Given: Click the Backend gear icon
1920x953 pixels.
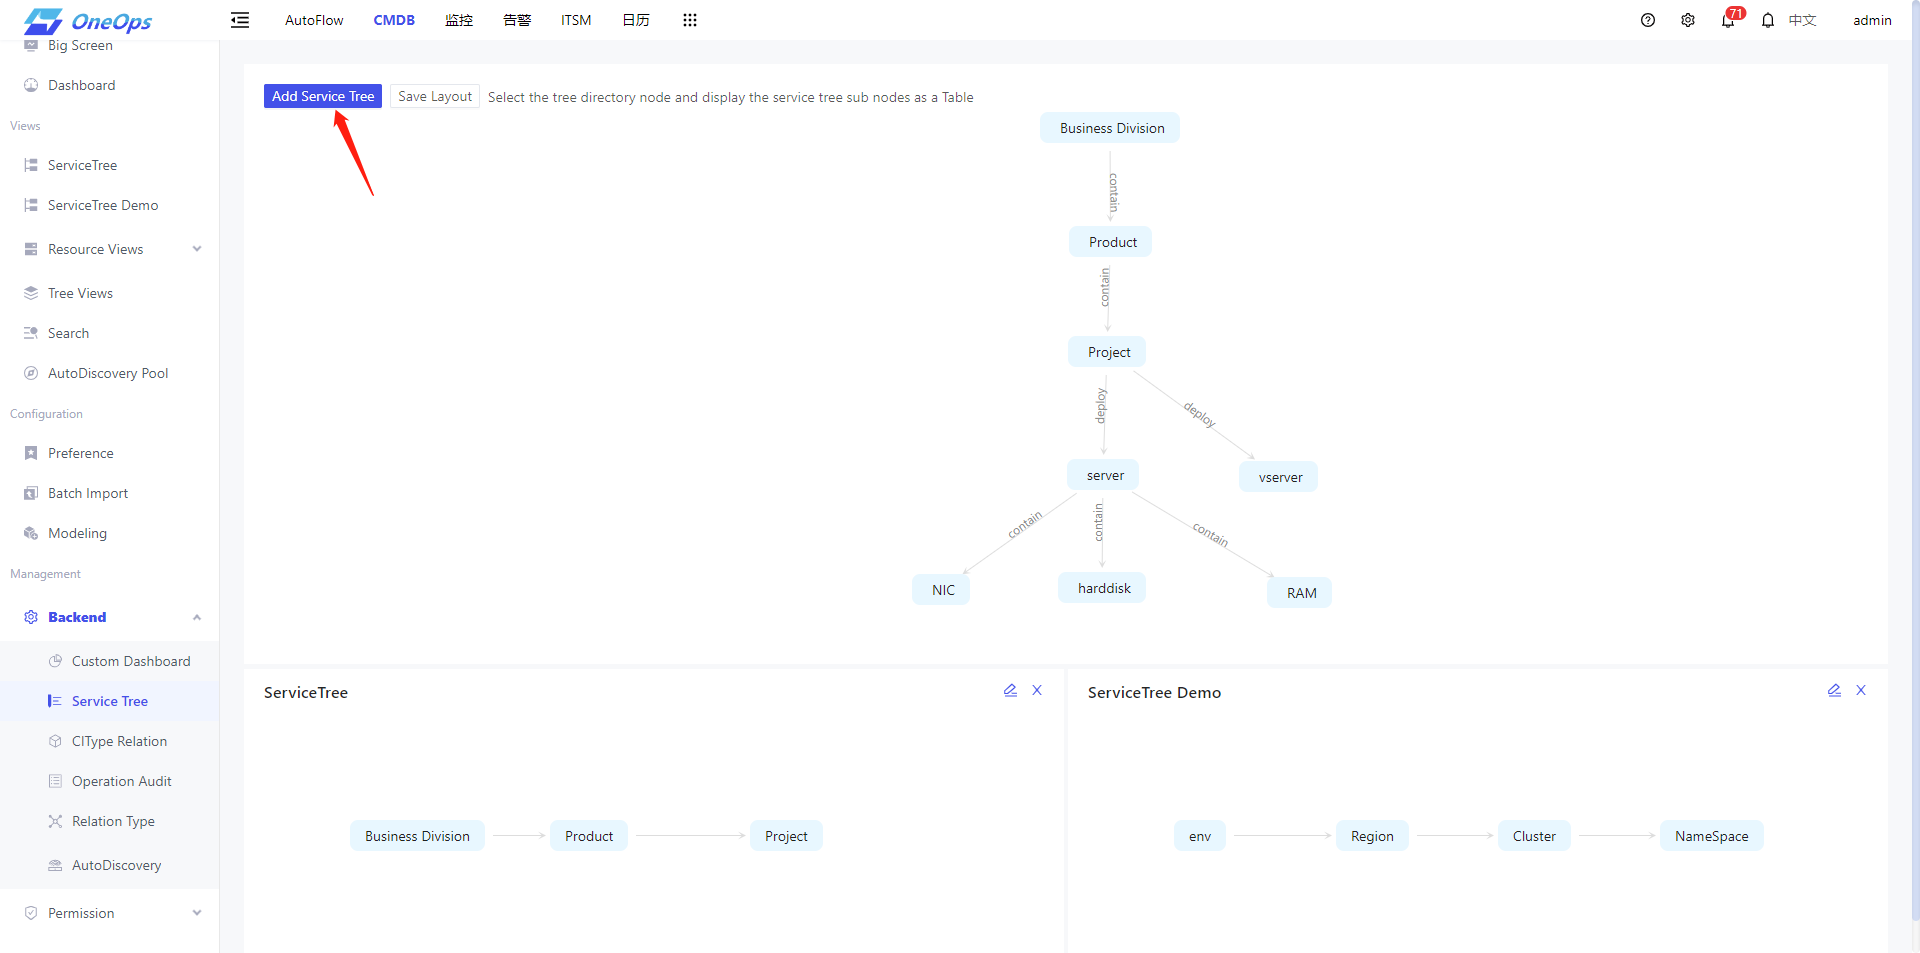Looking at the screenshot, I should [x=31, y=617].
